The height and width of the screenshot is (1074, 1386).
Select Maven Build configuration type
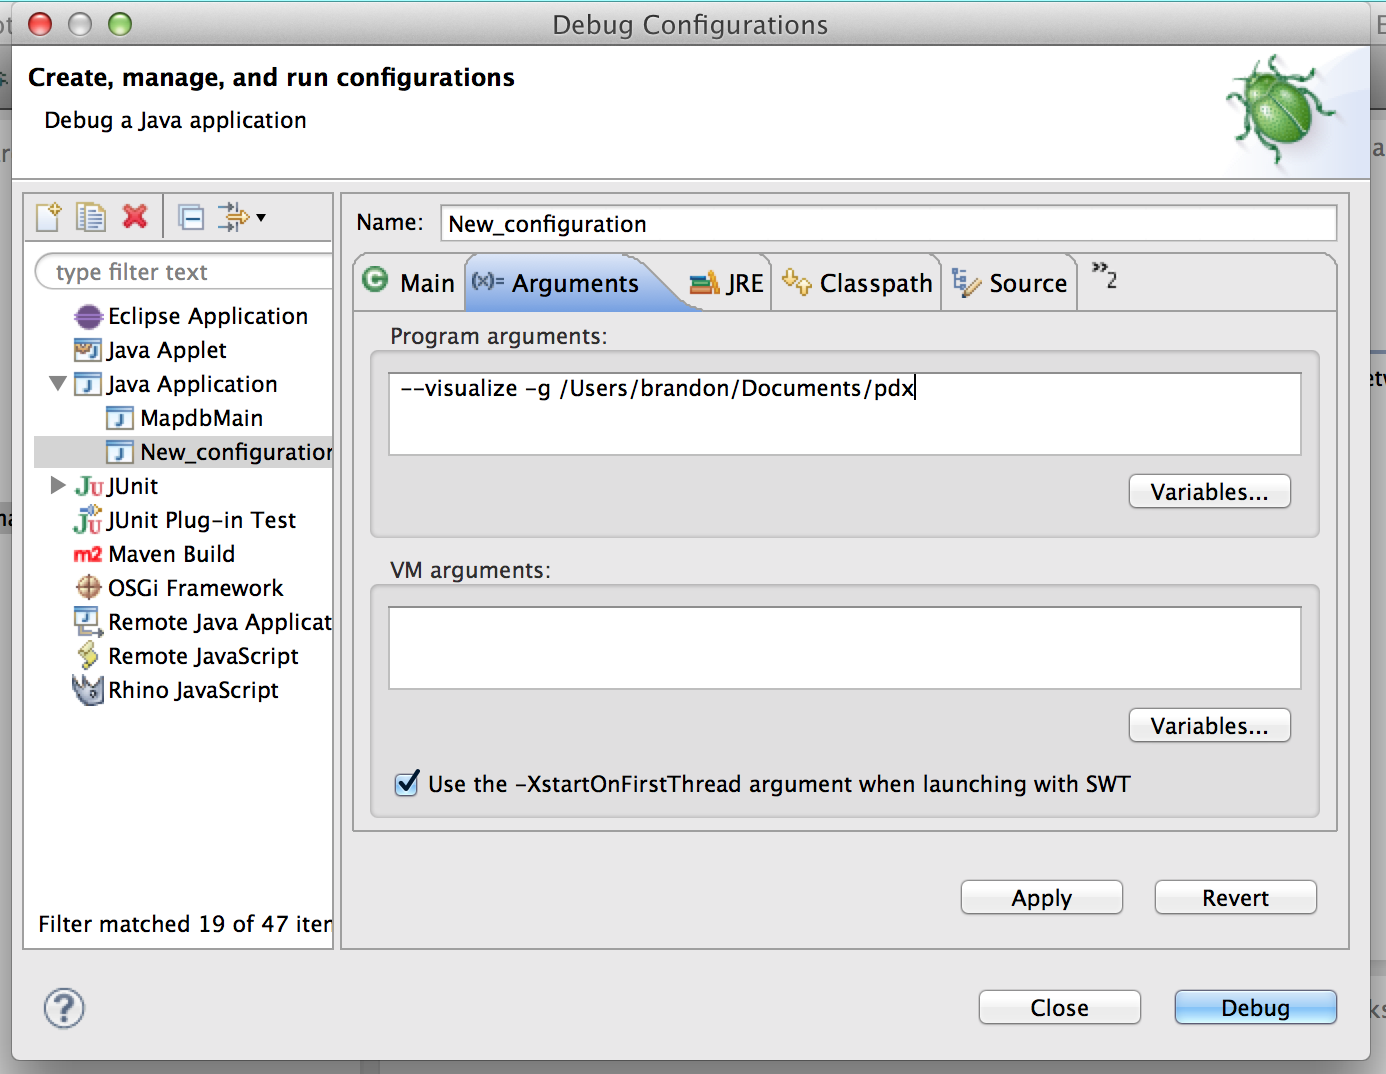tap(172, 554)
